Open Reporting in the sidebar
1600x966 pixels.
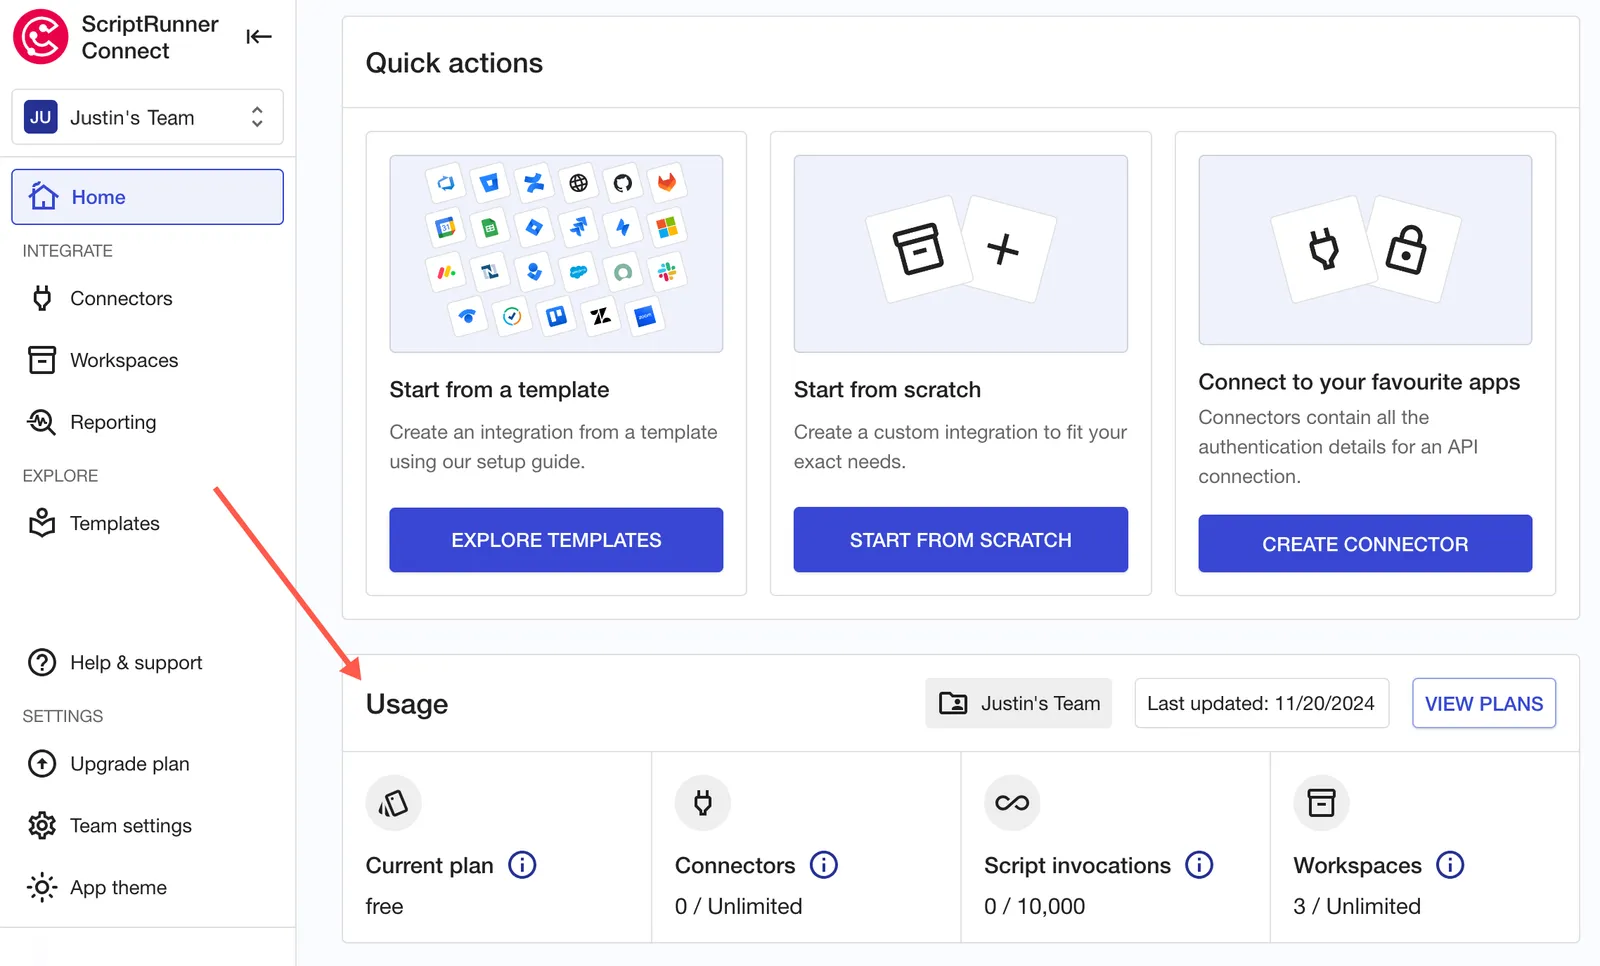coord(147,422)
